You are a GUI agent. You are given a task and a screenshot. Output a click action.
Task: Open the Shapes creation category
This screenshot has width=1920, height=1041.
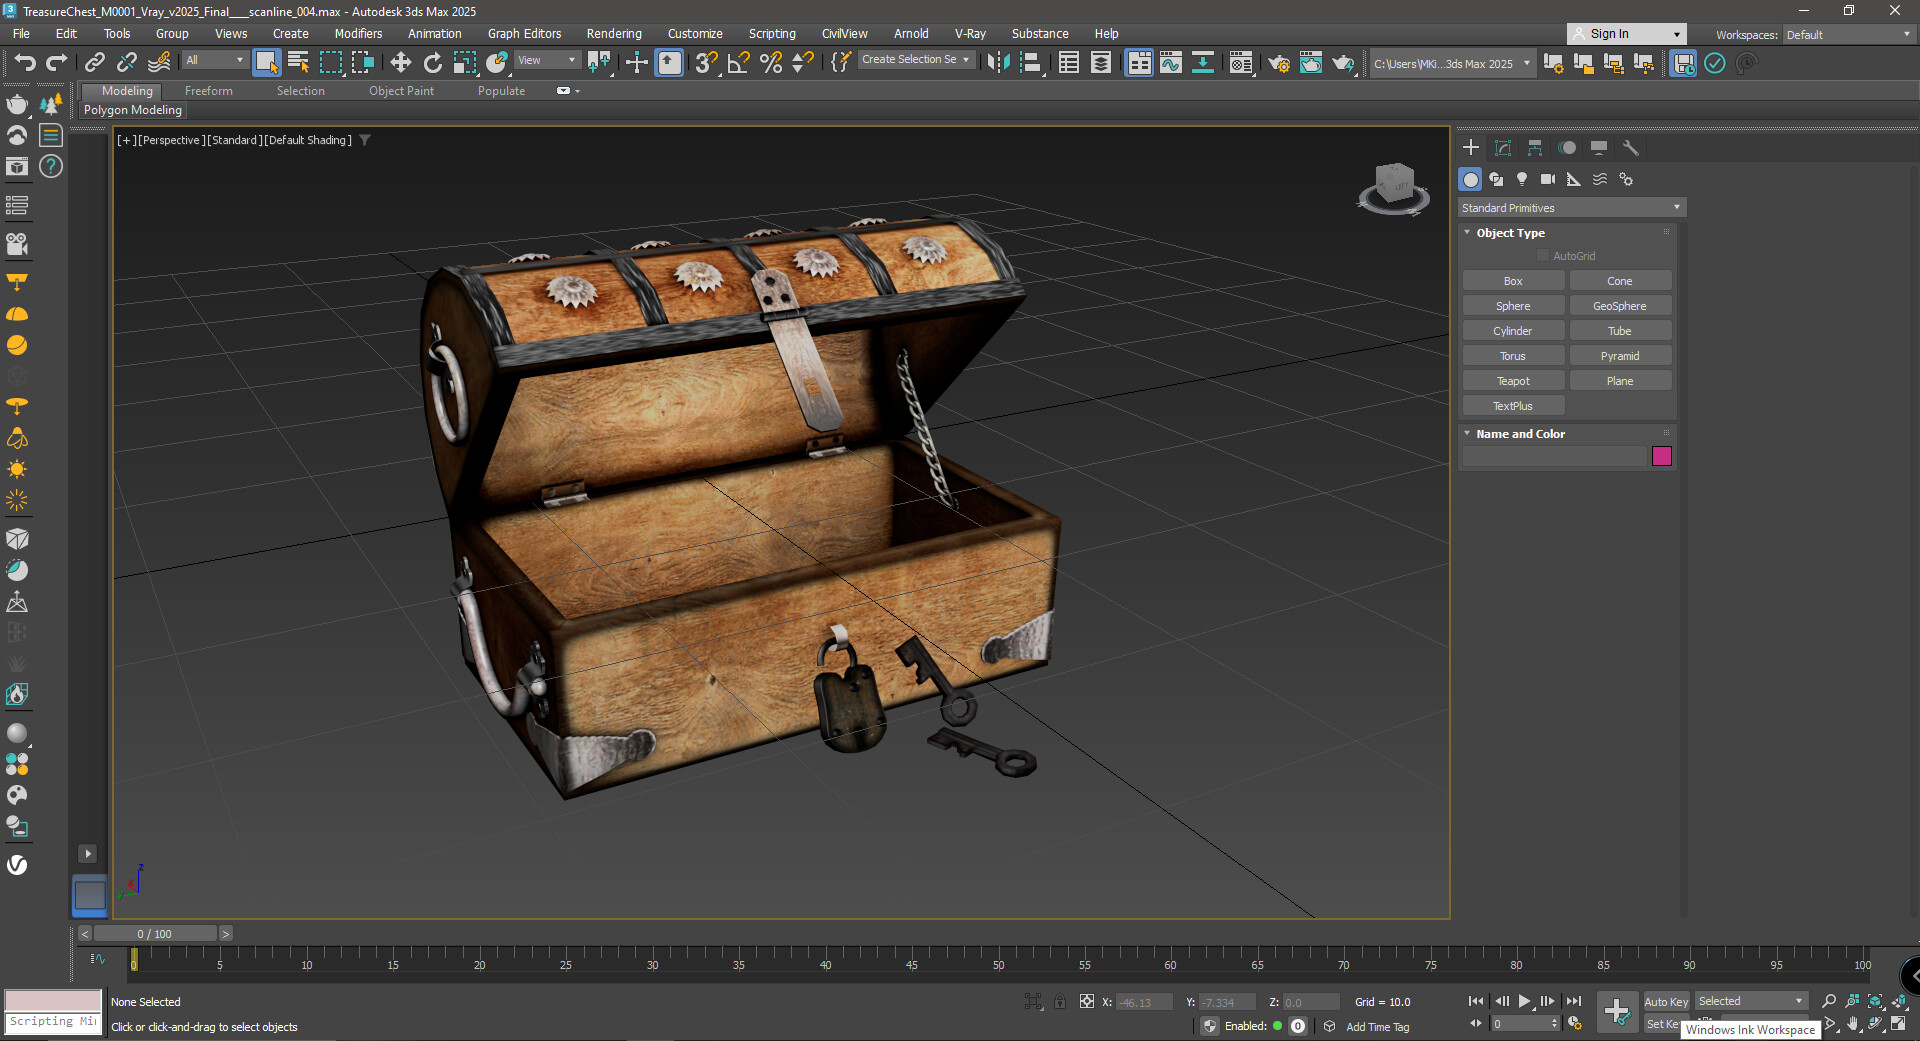click(1496, 179)
